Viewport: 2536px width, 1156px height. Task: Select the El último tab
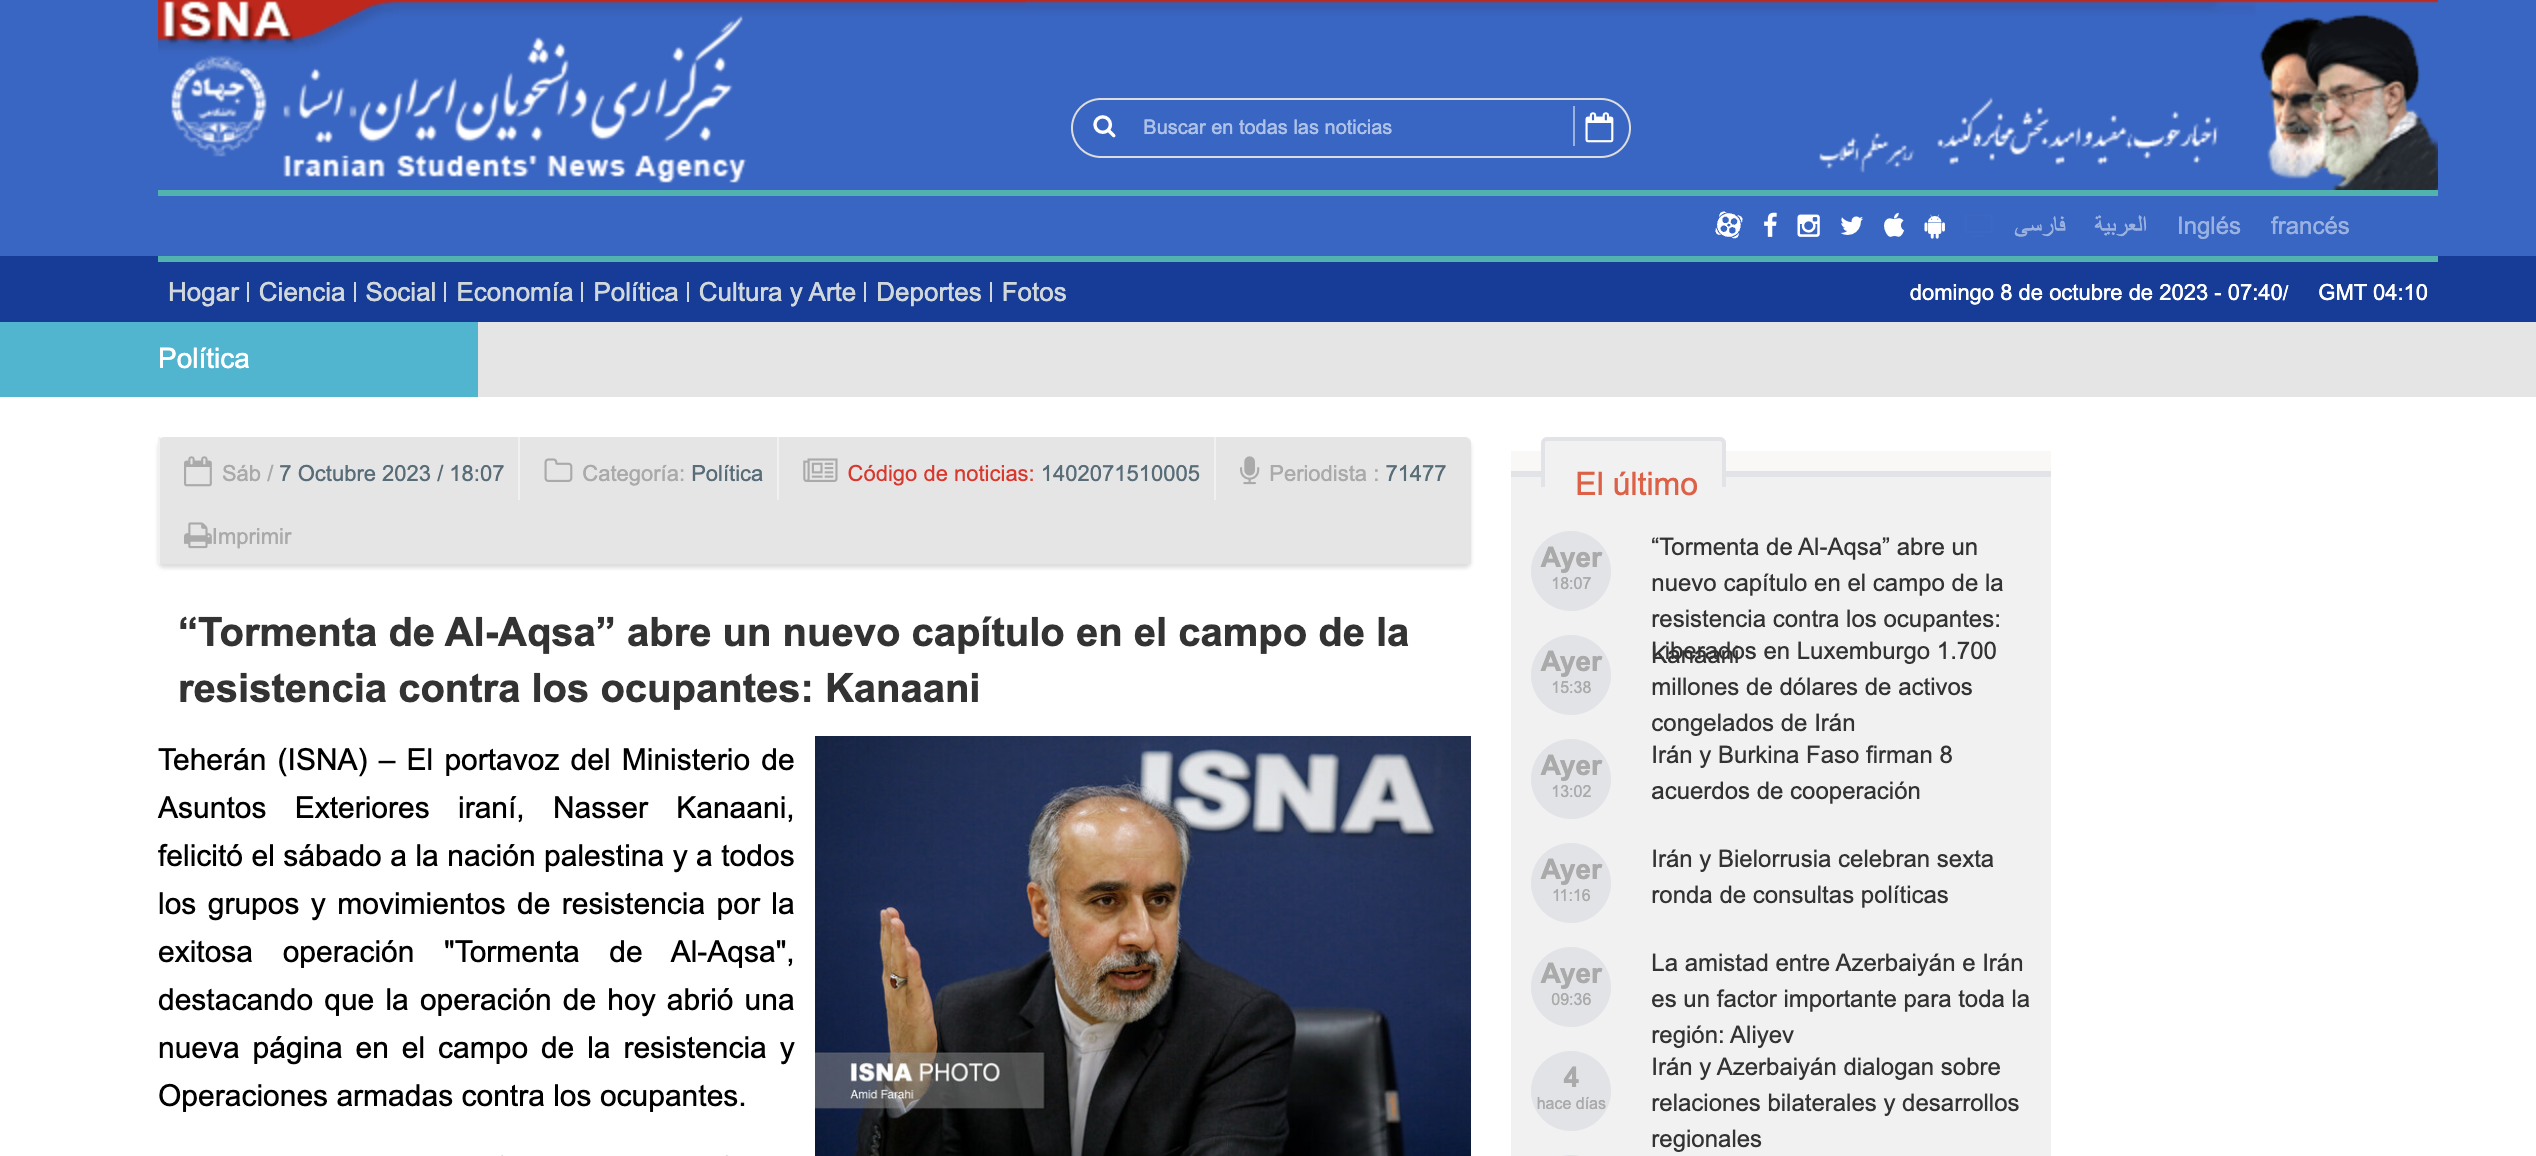(x=1635, y=484)
